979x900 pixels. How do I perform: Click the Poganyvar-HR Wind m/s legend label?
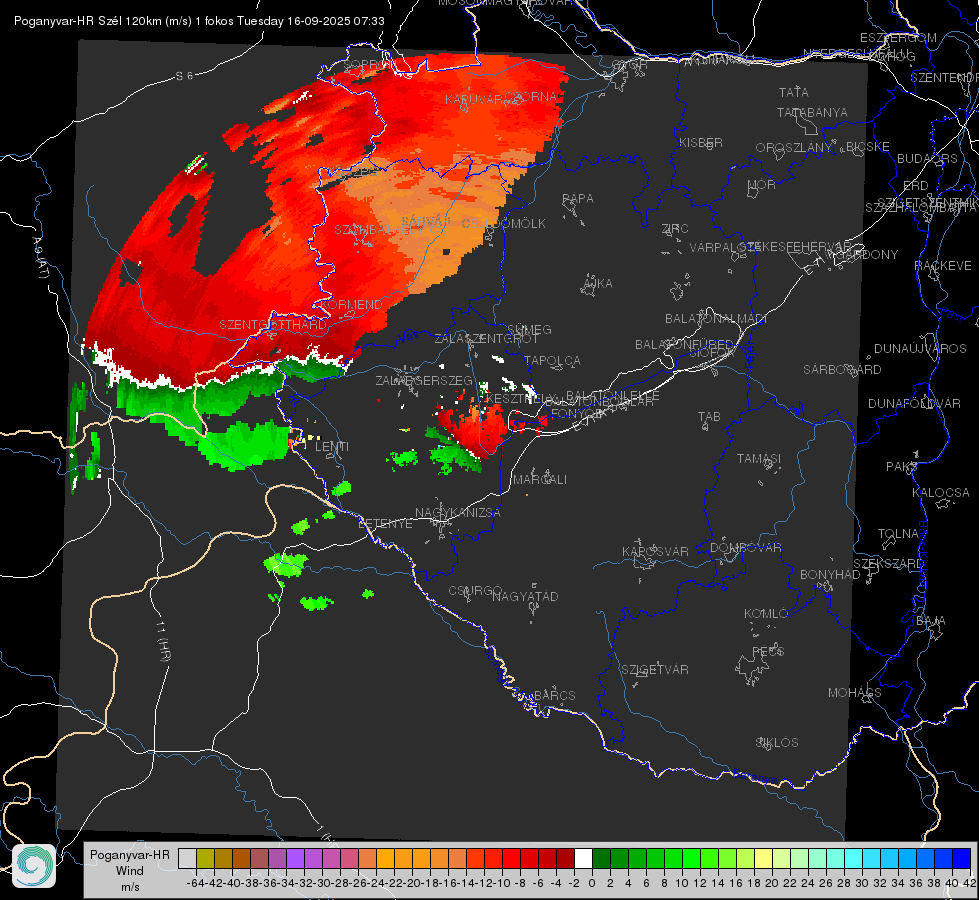click(130, 871)
